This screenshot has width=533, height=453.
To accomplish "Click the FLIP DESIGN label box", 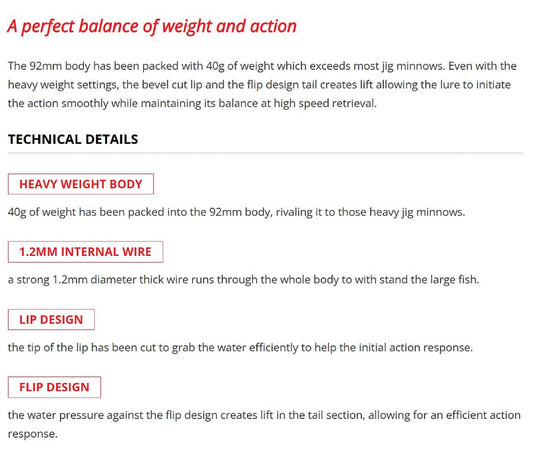I will [54, 387].
